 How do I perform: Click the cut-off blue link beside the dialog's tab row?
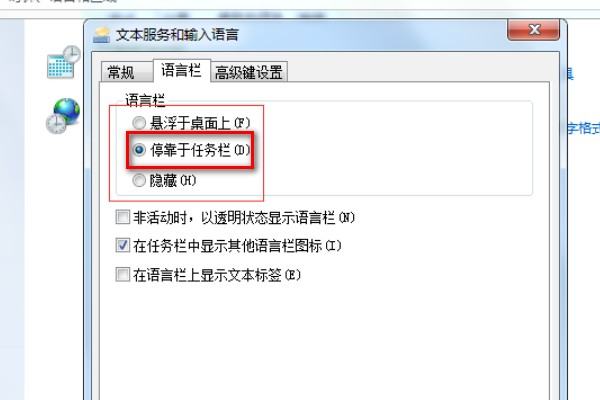point(569,73)
